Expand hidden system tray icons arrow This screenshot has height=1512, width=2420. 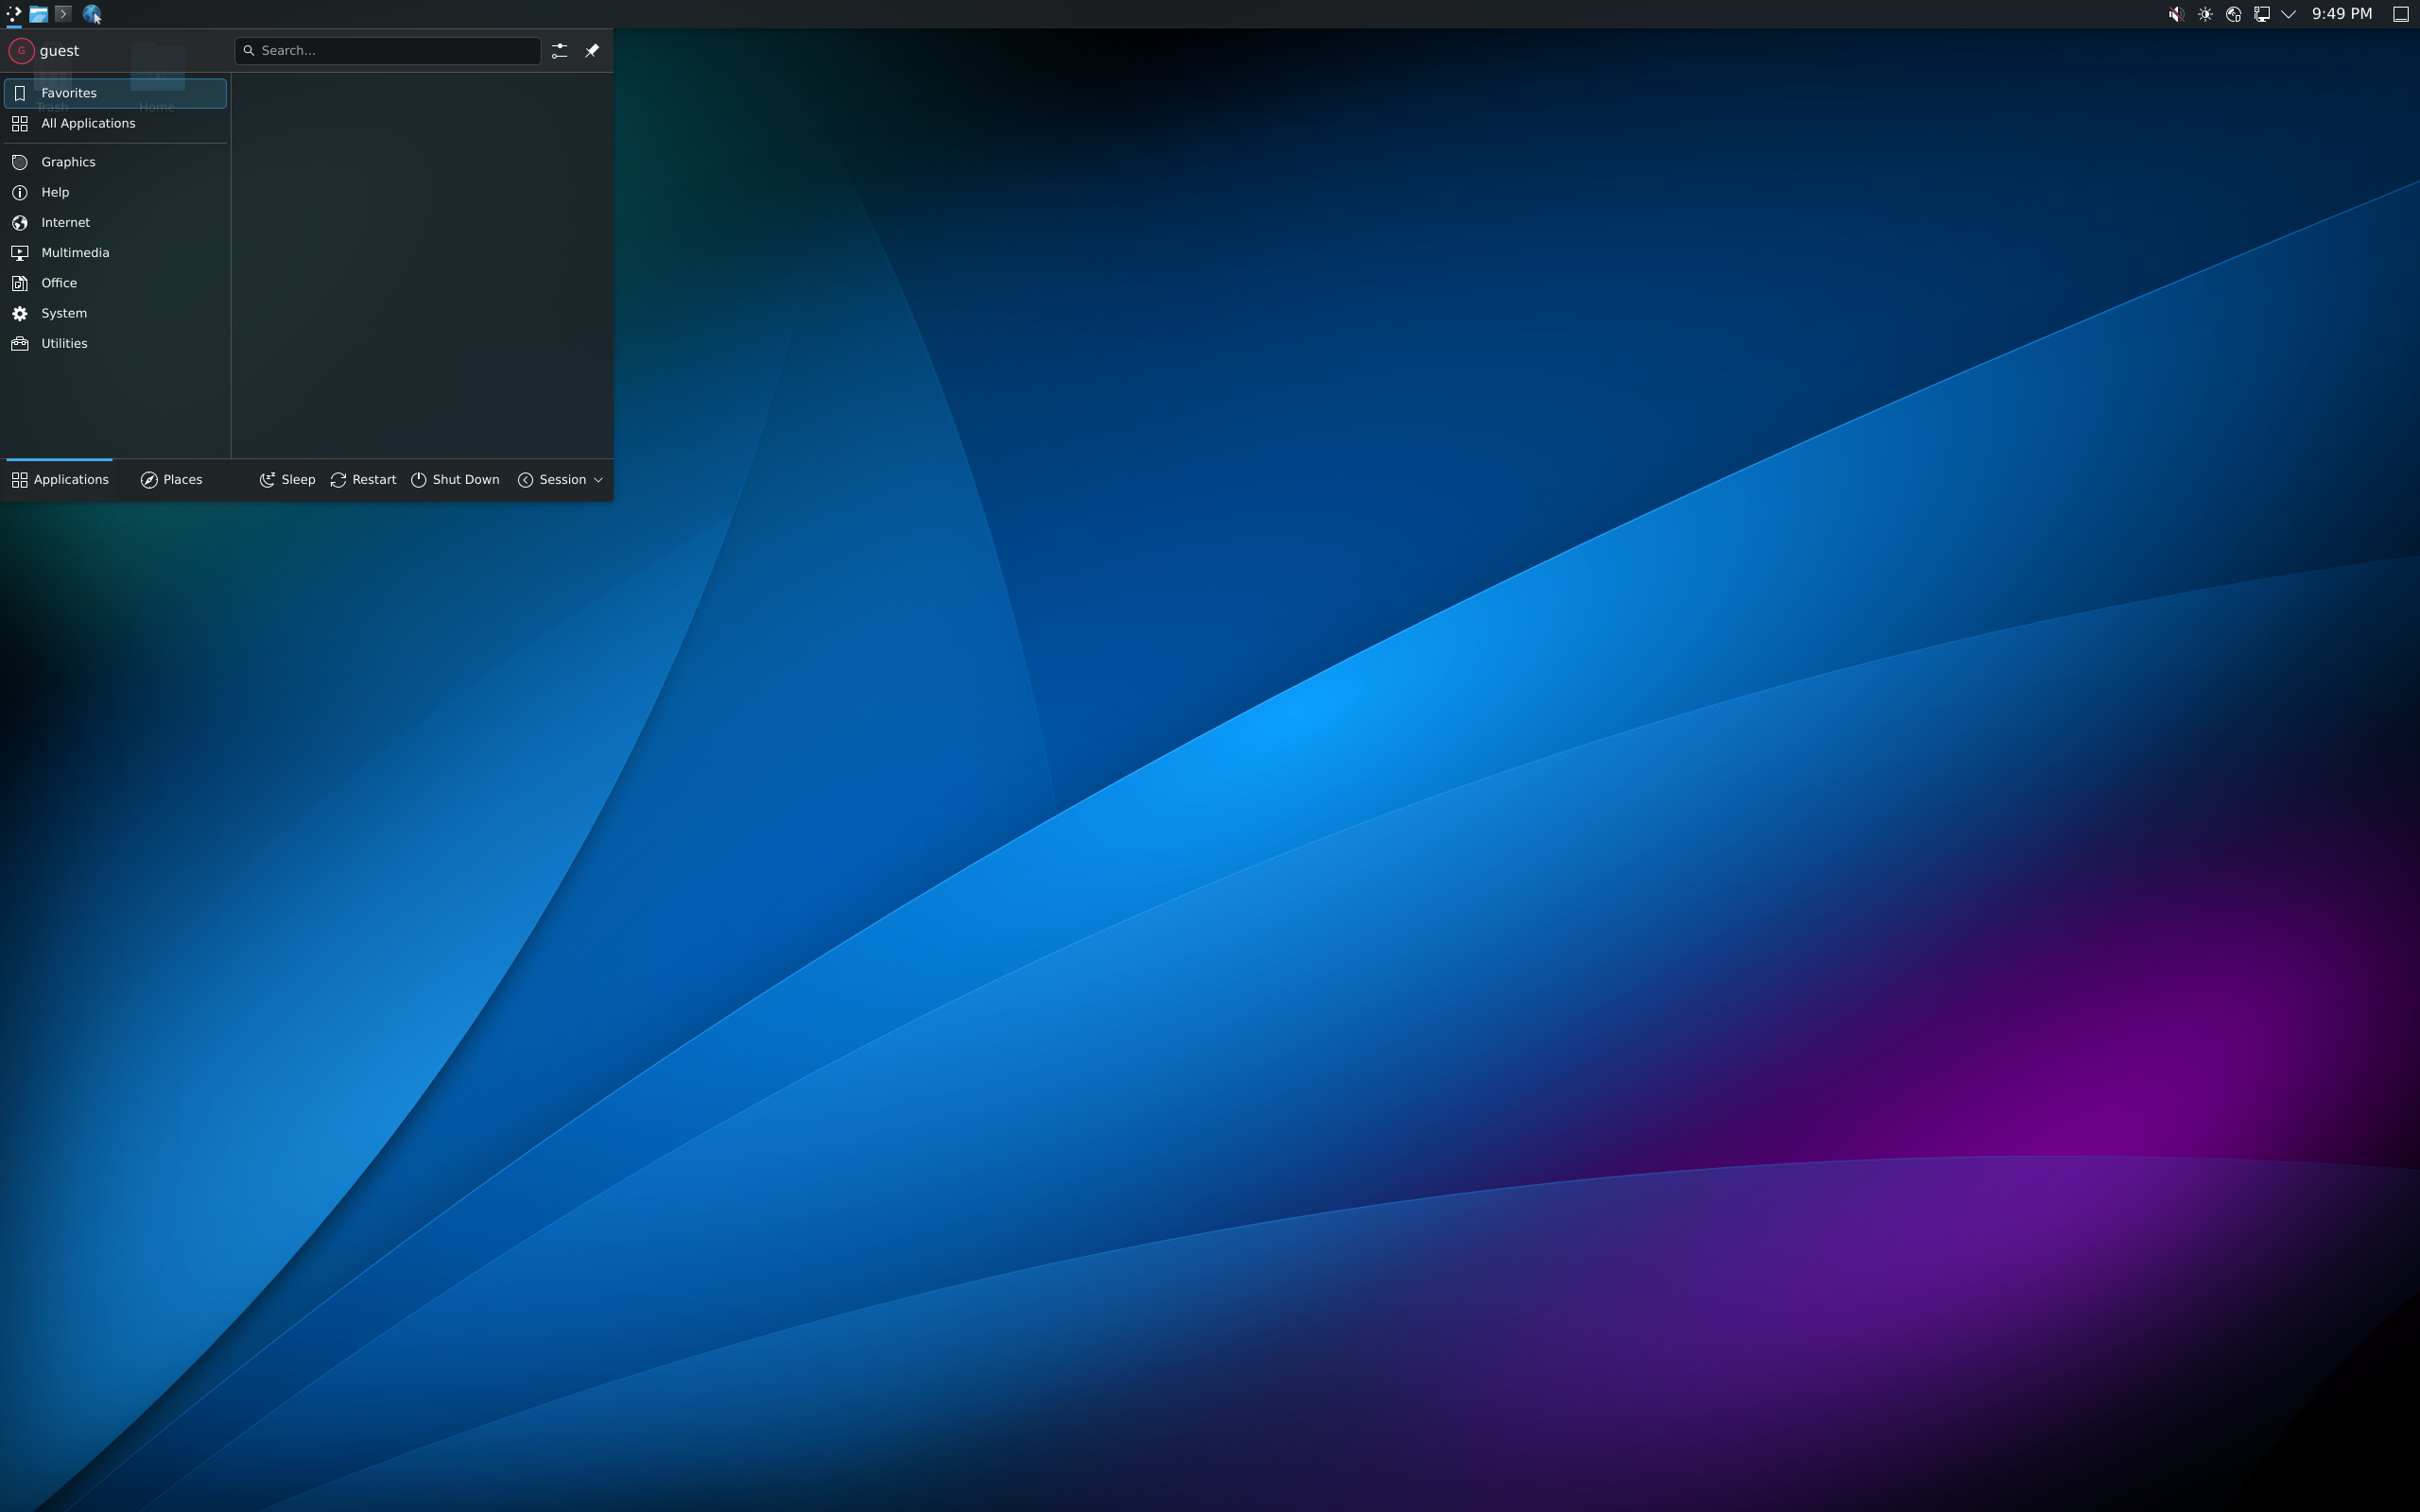pos(2288,14)
